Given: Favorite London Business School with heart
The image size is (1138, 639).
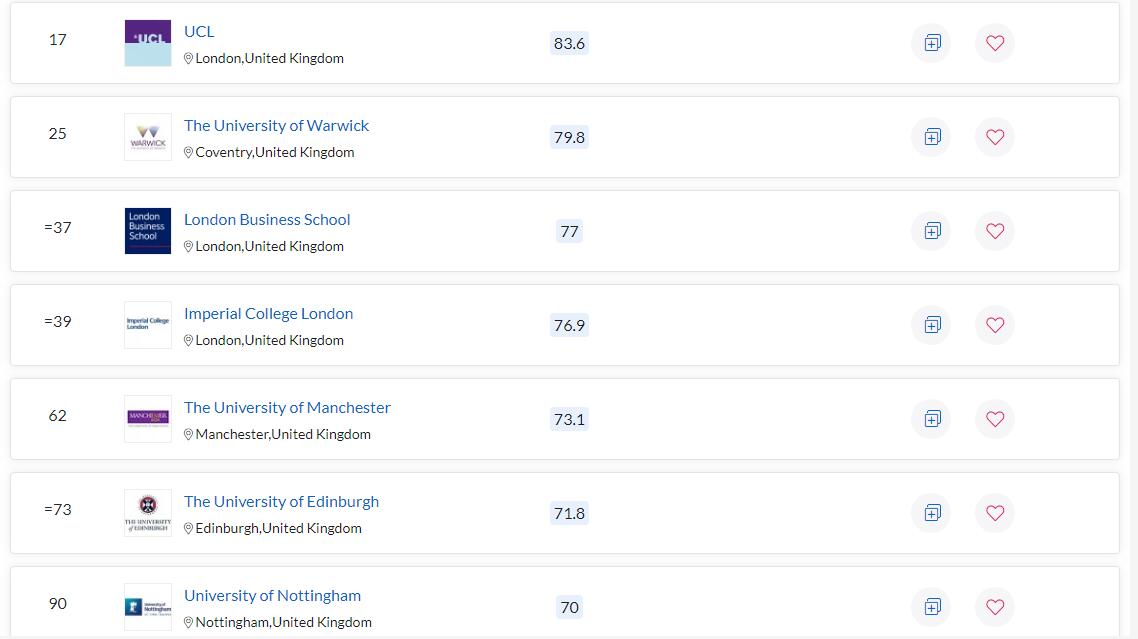Looking at the screenshot, I should (994, 231).
